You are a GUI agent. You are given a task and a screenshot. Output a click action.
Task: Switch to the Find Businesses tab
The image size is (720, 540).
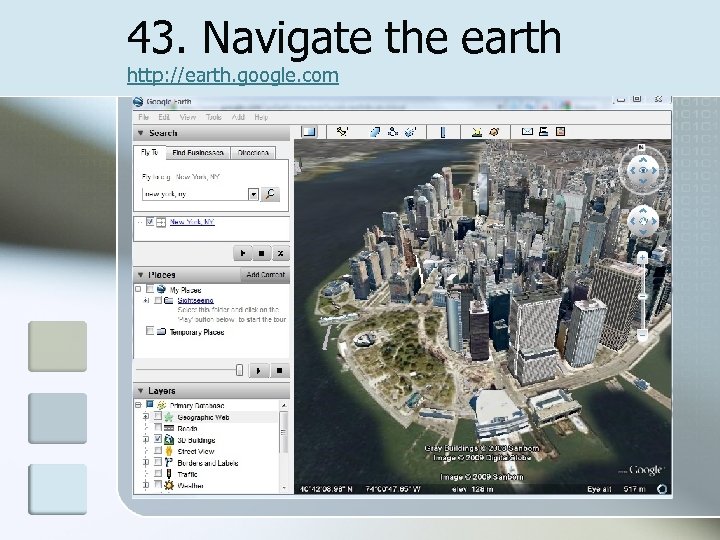[198, 152]
